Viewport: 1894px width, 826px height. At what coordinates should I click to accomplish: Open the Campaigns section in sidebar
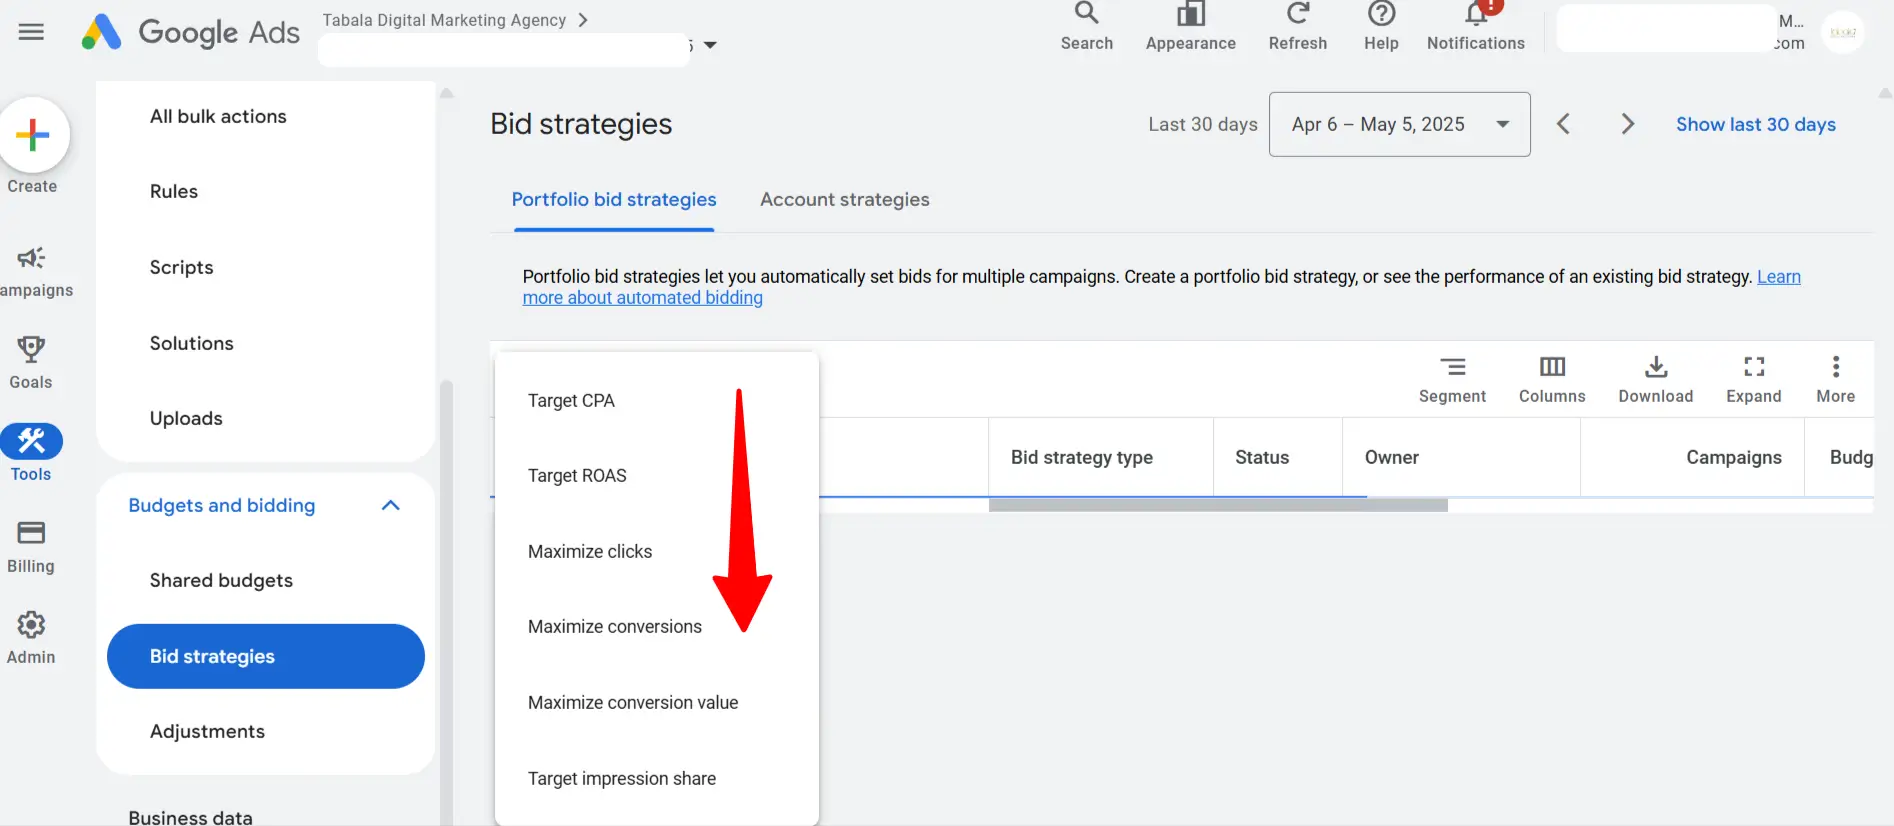(33, 272)
